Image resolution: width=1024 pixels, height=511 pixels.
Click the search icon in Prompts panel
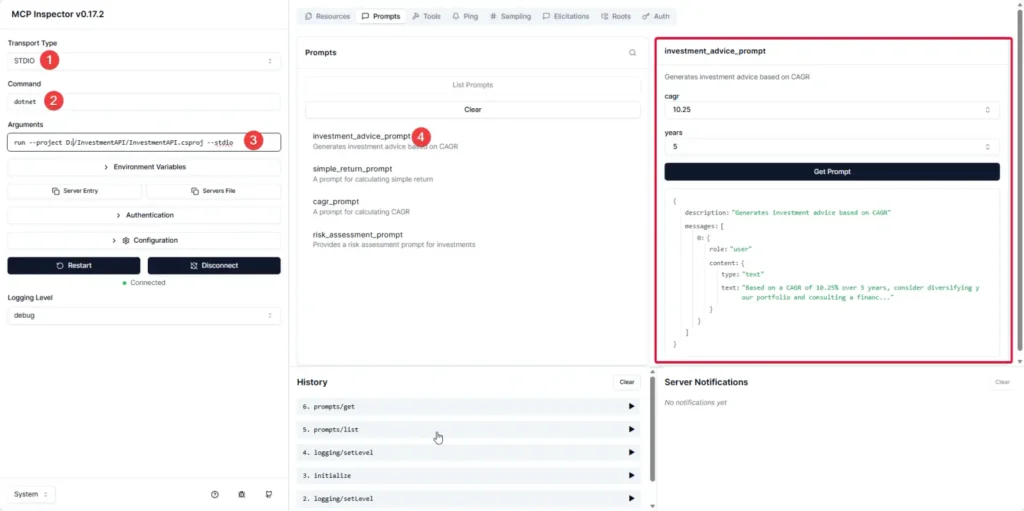coord(632,53)
